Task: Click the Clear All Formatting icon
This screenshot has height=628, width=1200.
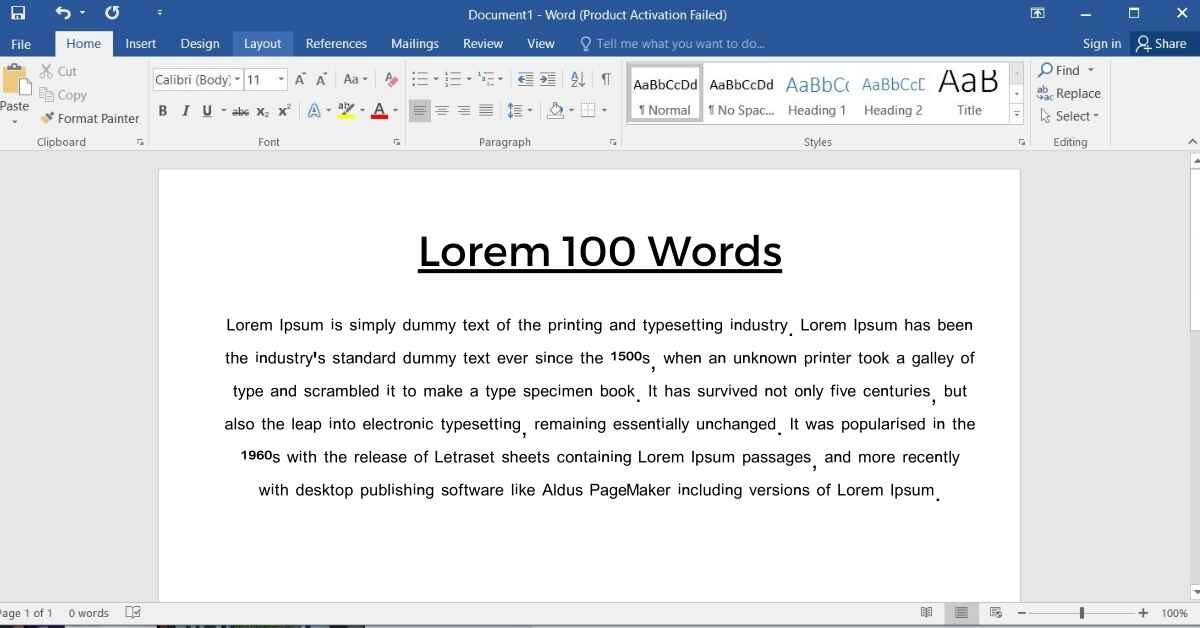Action: [x=391, y=80]
